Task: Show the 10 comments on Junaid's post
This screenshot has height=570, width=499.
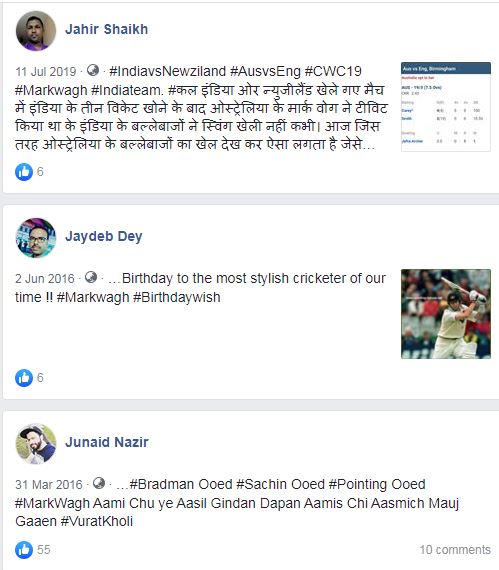Action: [455, 550]
